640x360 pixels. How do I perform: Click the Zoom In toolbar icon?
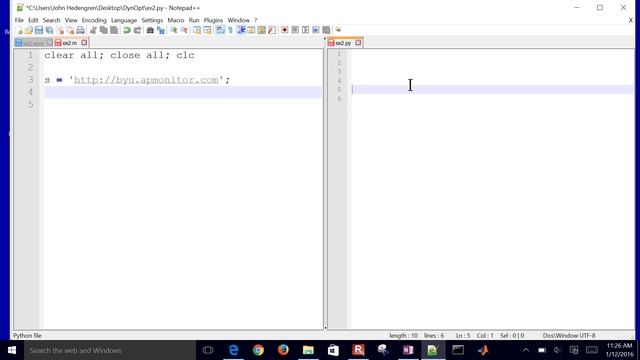pos(174,30)
